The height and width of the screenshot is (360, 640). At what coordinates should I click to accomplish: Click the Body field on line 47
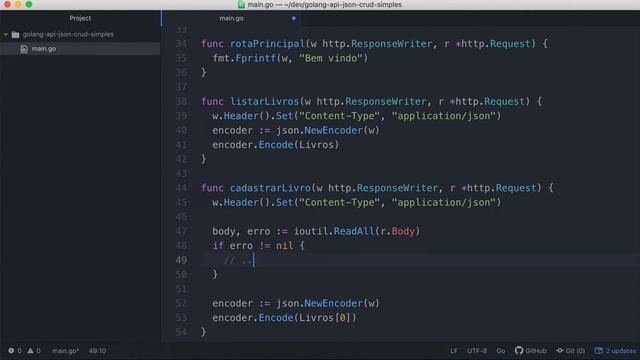[403, 231]
